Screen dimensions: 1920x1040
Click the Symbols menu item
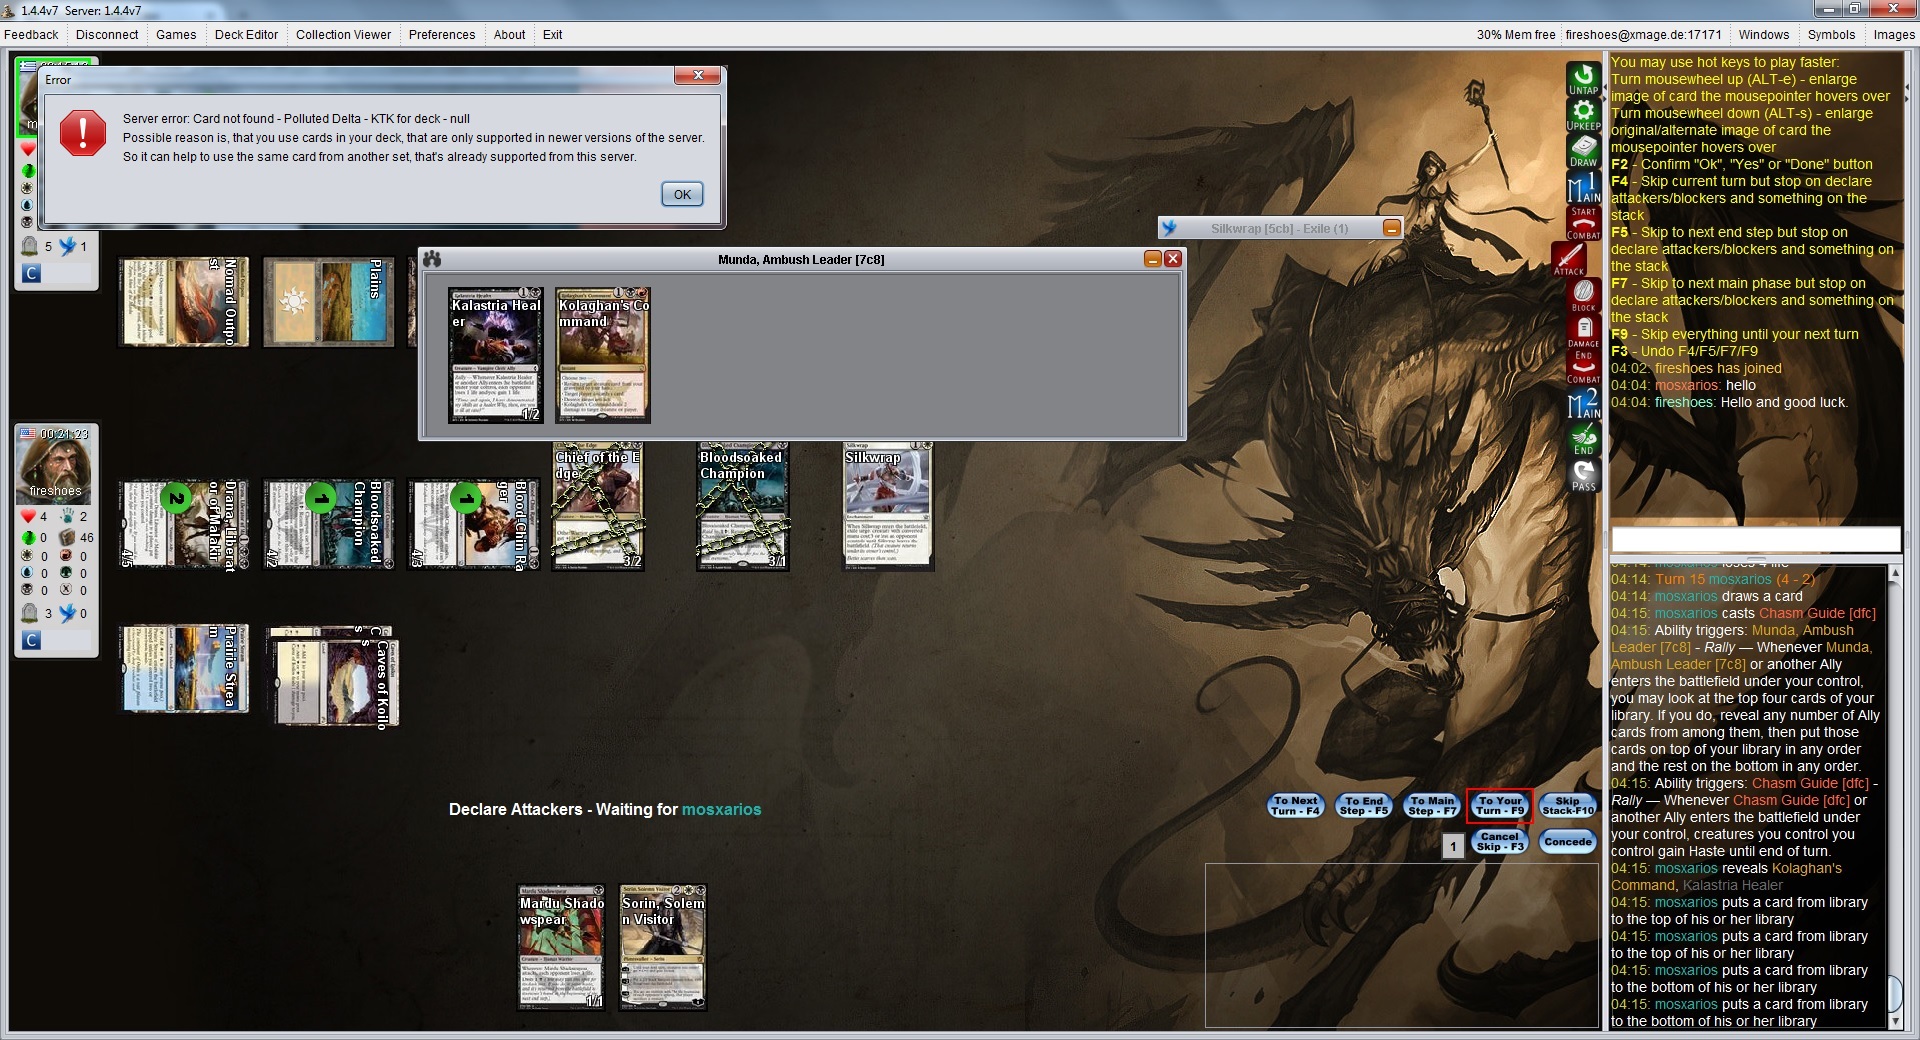[x=1831, y=34]
